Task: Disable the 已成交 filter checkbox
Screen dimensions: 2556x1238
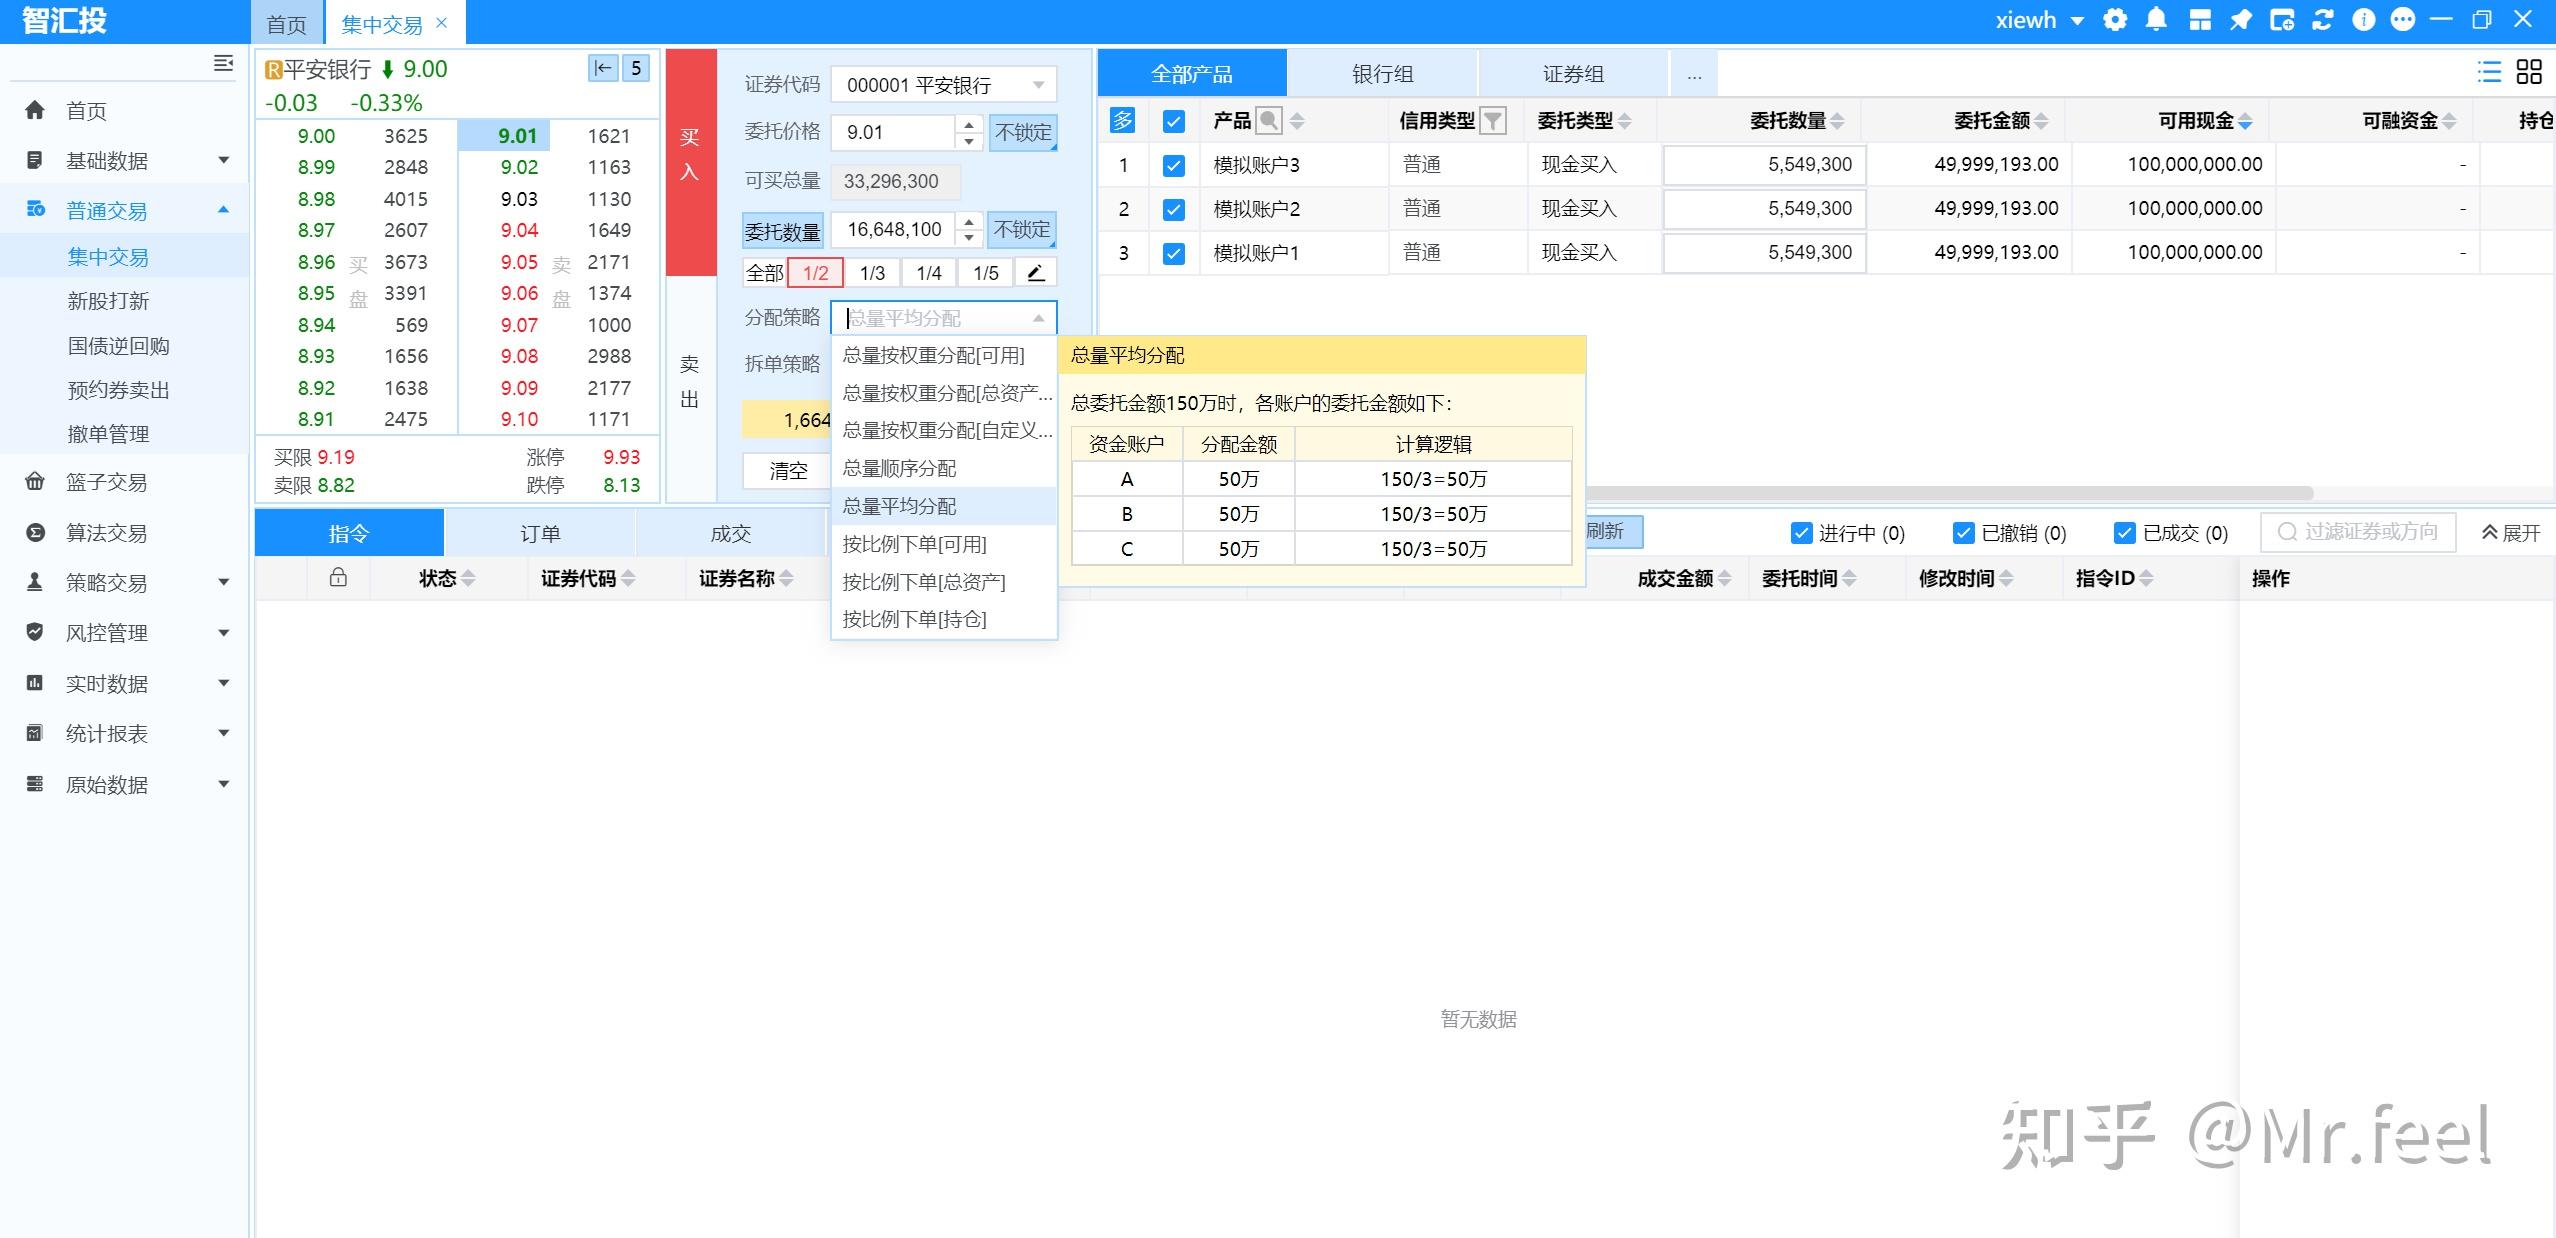Action: (x=2124, y=532)
